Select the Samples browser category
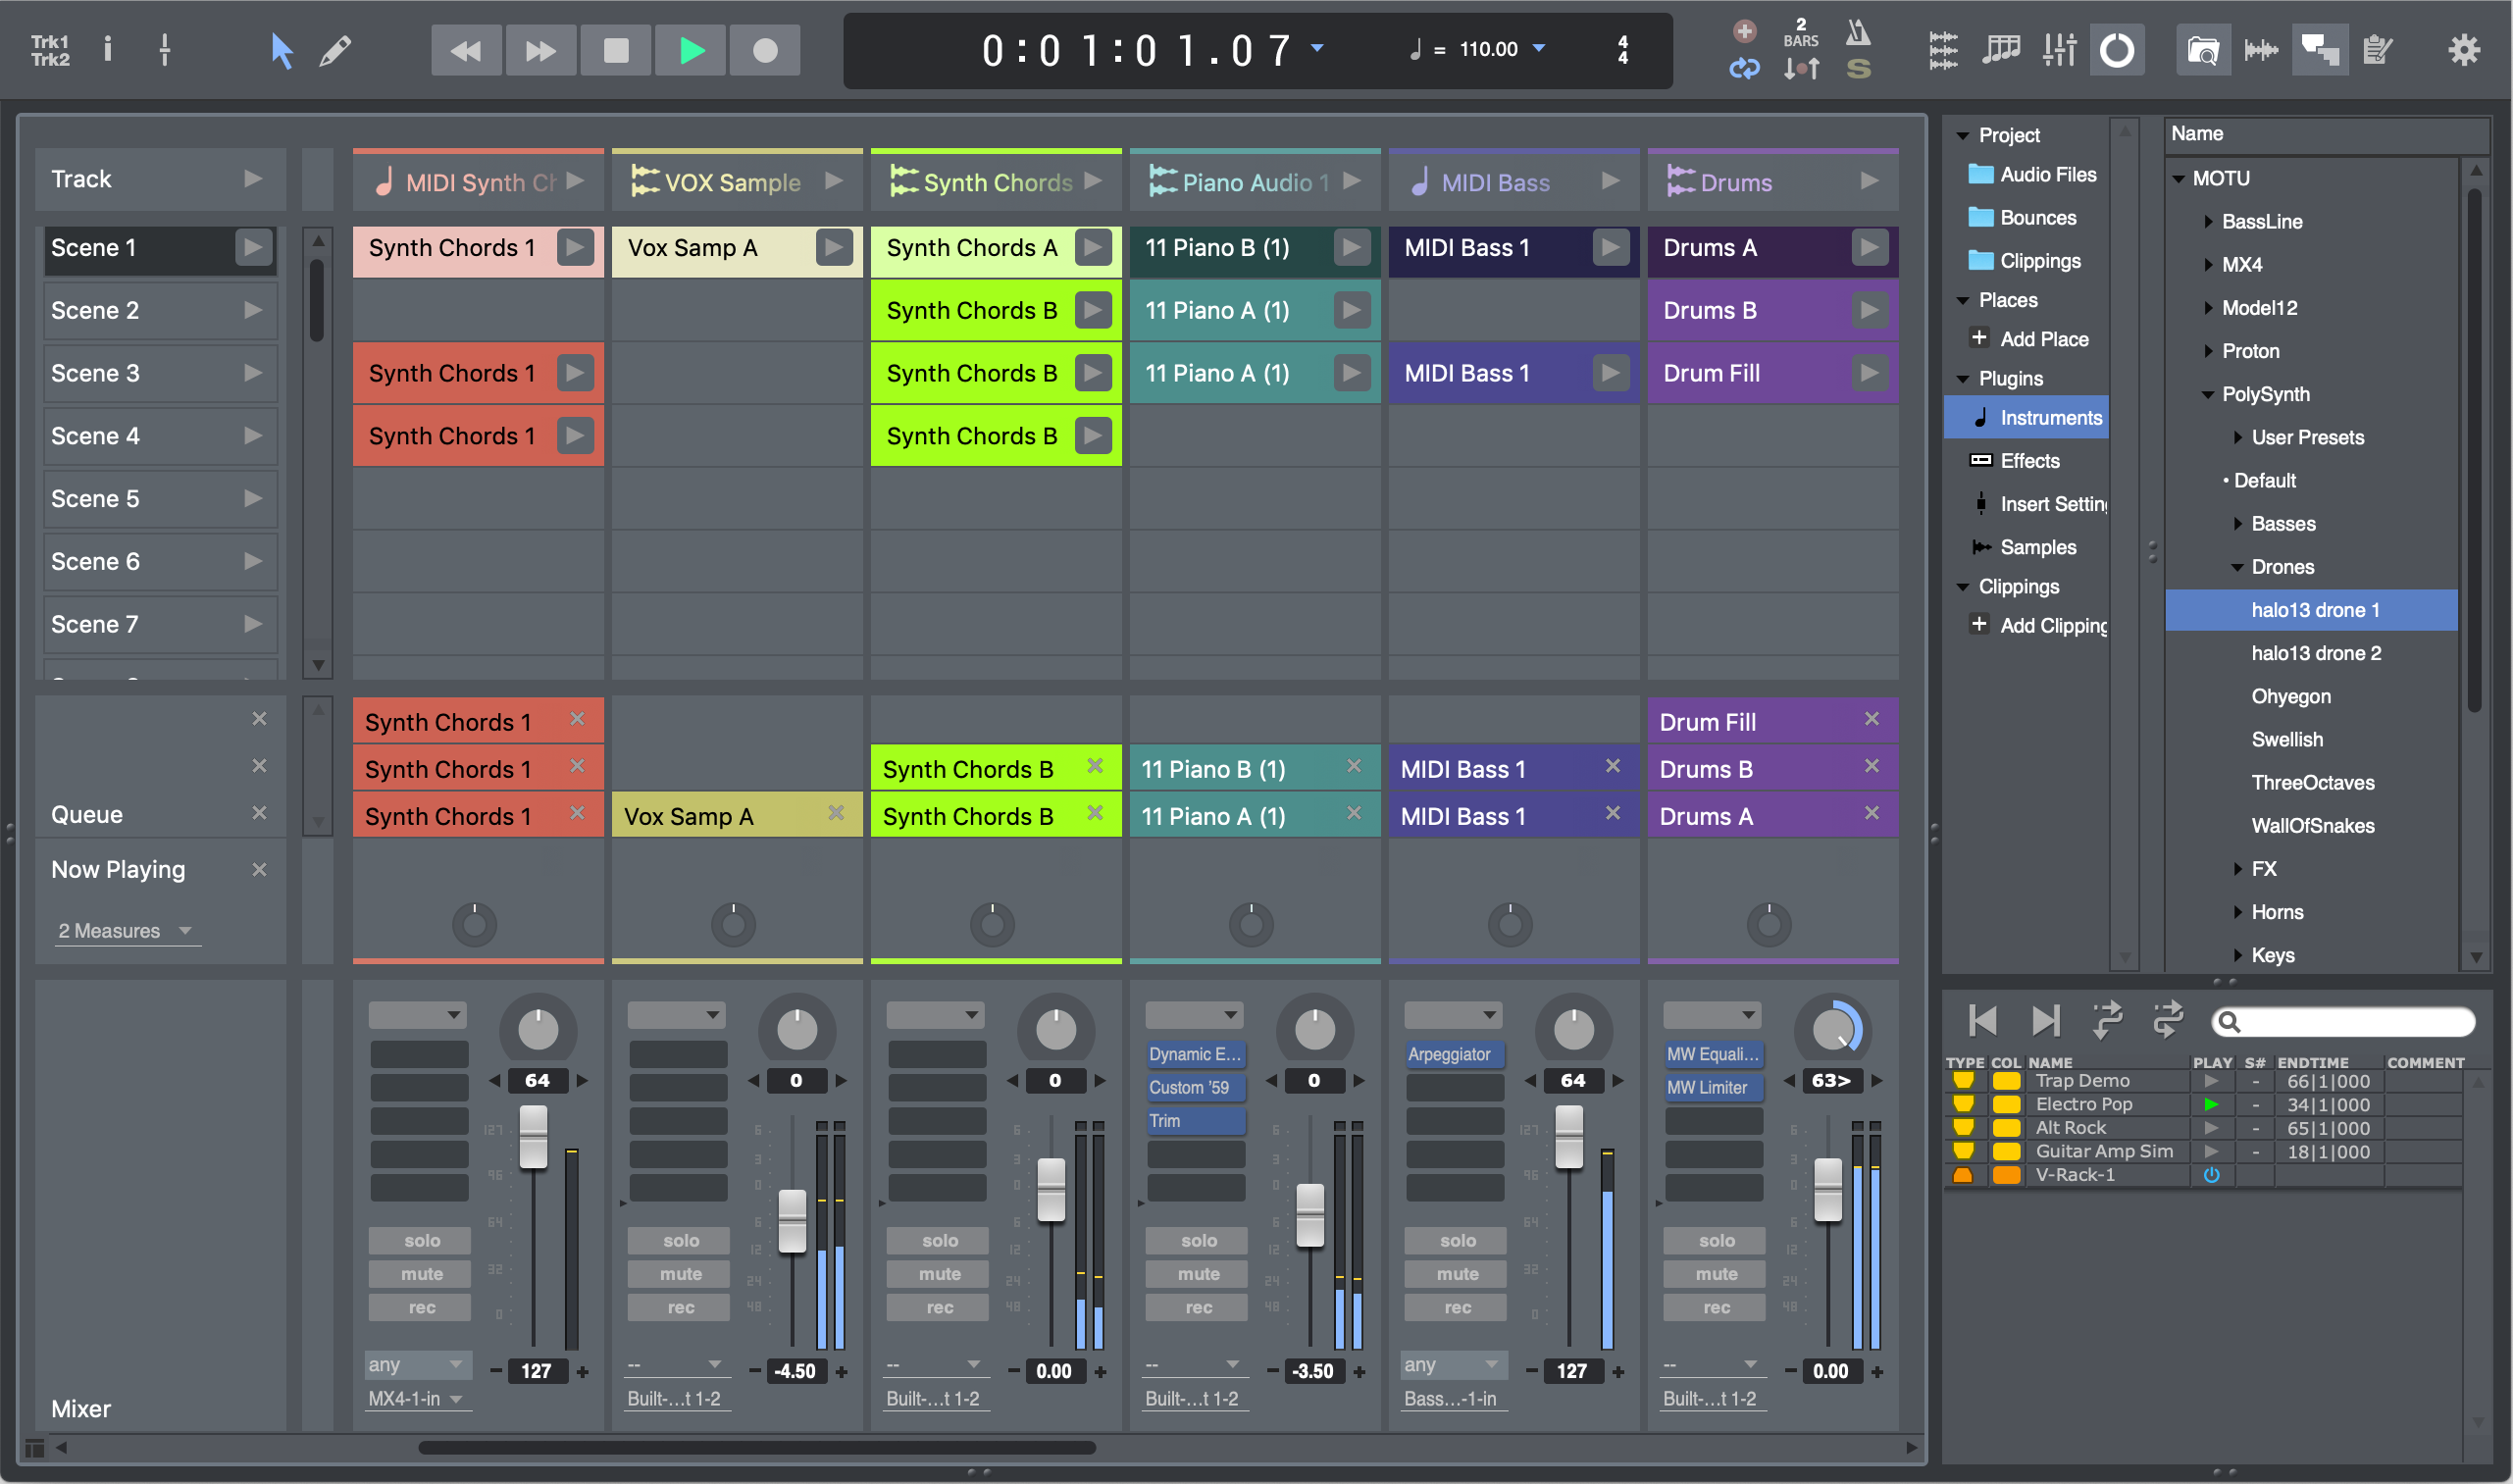This screenshot has width=2513, height=1484. [2037, 547]
